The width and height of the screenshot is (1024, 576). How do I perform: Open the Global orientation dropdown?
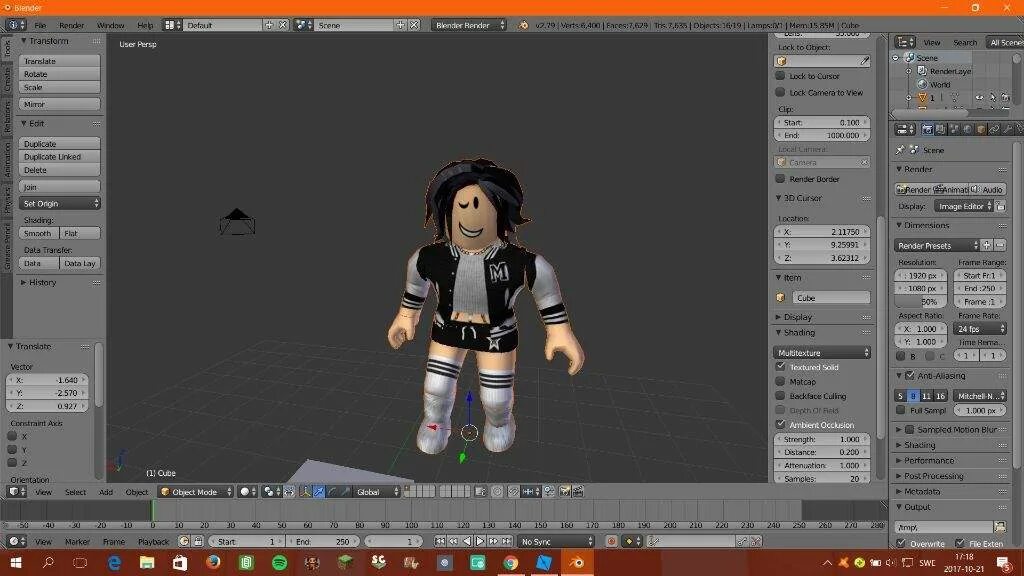377,492
